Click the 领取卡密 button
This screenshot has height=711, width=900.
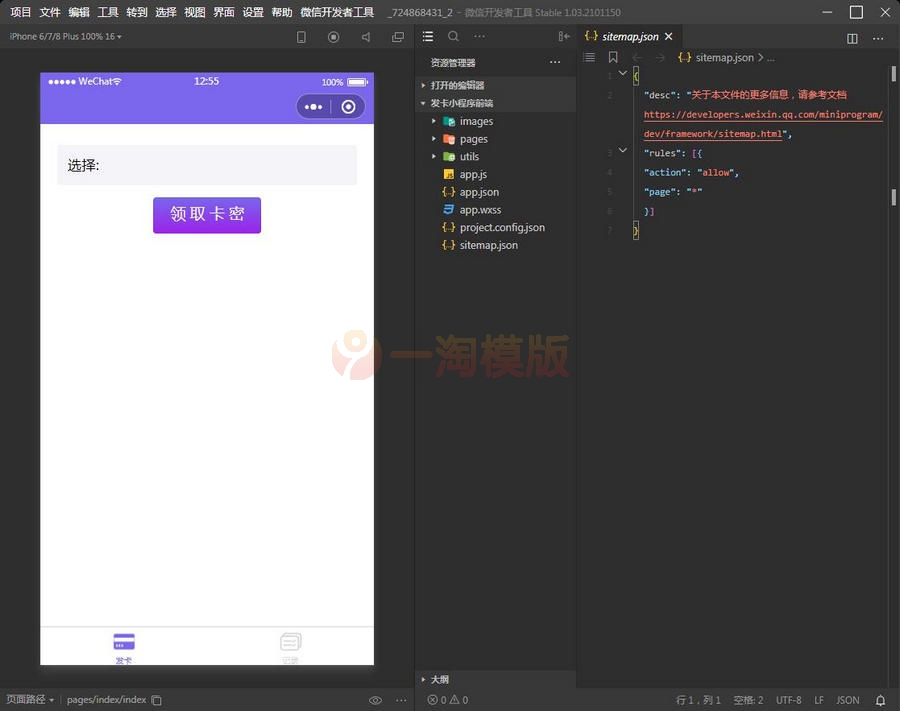pyautogui.click(x=207, y=215)
